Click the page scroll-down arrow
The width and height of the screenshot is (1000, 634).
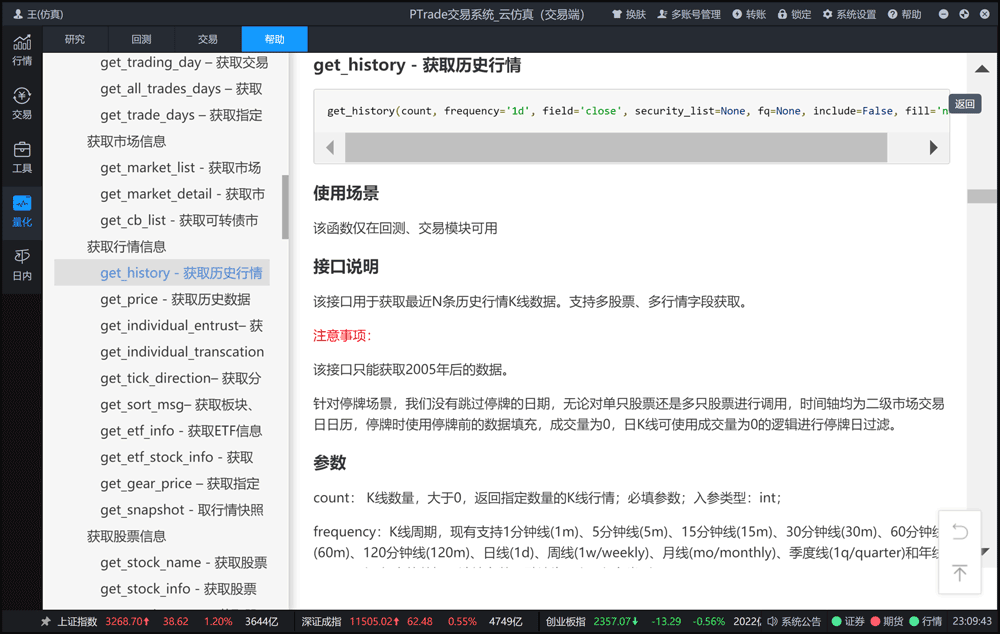tap(985, 552)
